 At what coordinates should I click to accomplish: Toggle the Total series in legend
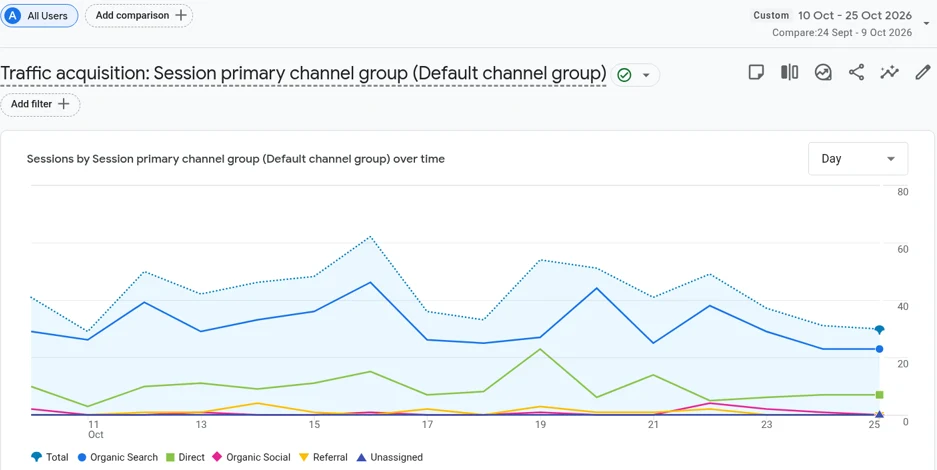(x=50, y=457)
